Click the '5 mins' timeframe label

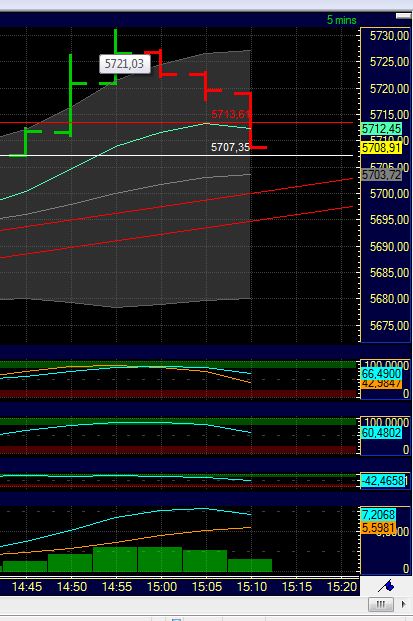point(341,20)
